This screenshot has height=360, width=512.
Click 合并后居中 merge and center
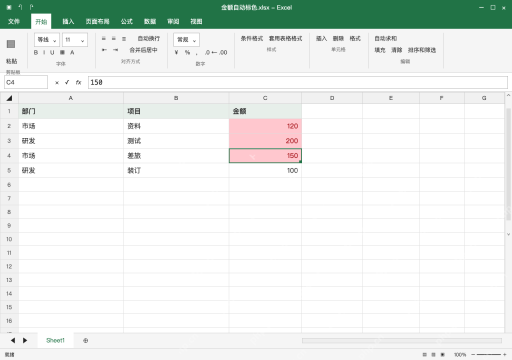[143, 50]
